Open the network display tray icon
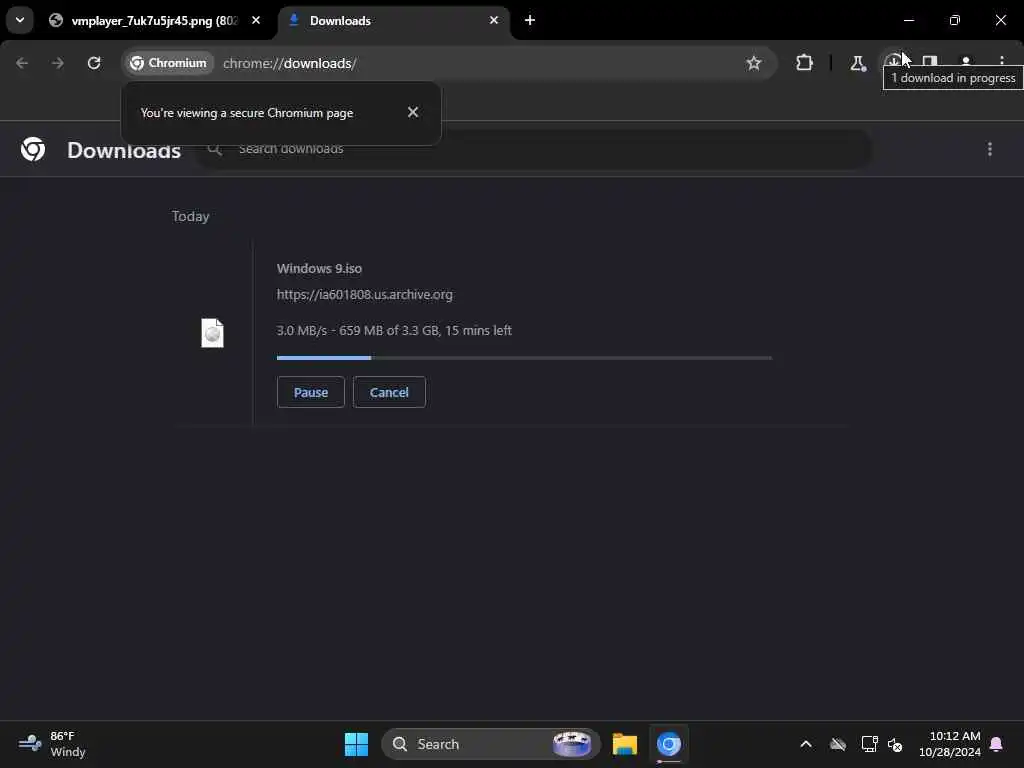The height and width of the screenshot is (768, 1024). (x=869, y=744)
